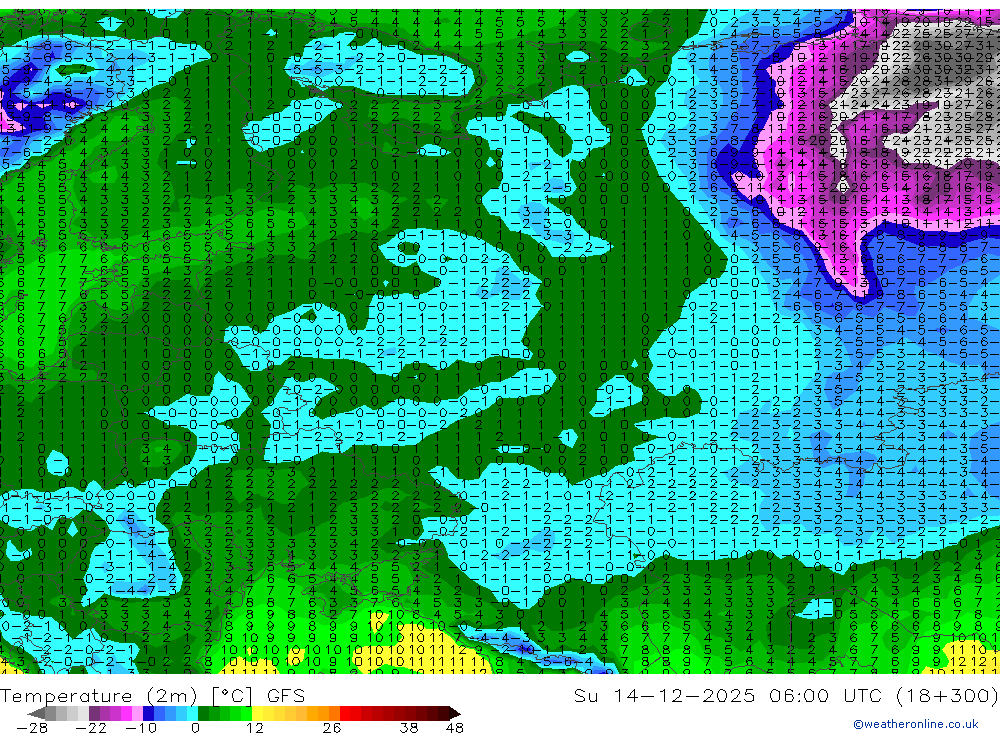
Task: Click the '-22' legend scale label
Action: (91, 728)
